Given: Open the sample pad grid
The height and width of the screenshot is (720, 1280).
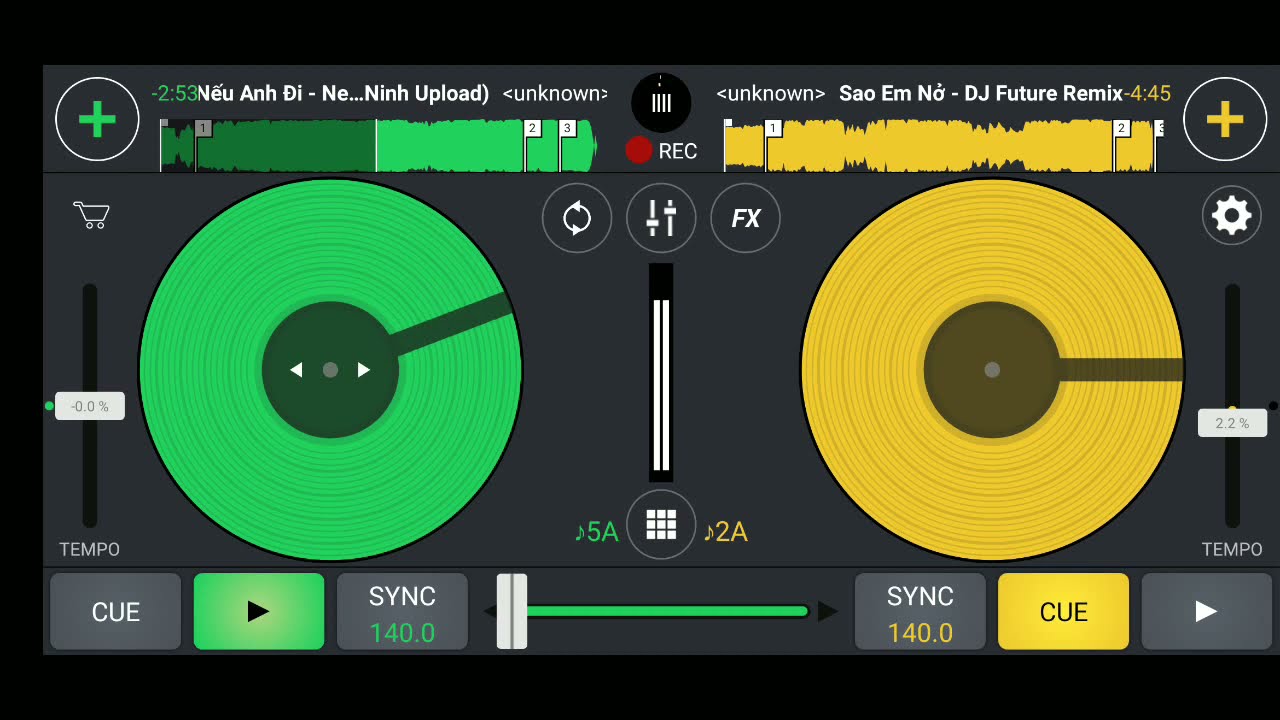Looking at the screenshot, I should [661, 524].
